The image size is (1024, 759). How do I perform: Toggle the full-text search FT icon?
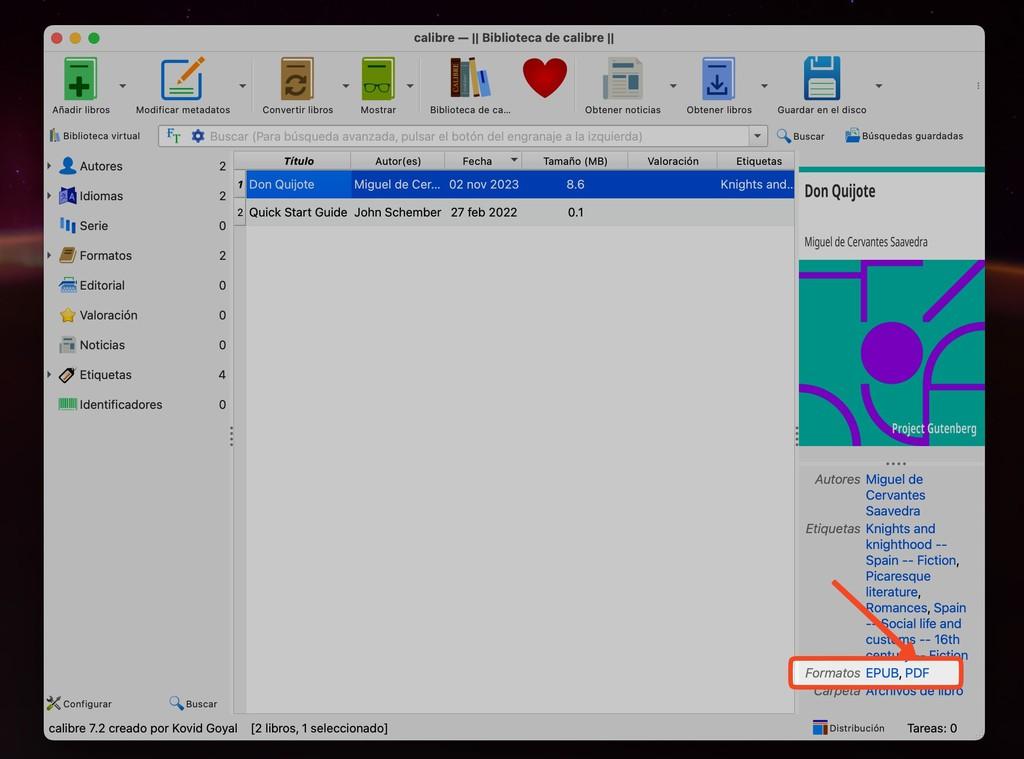[x=174, y=135]
